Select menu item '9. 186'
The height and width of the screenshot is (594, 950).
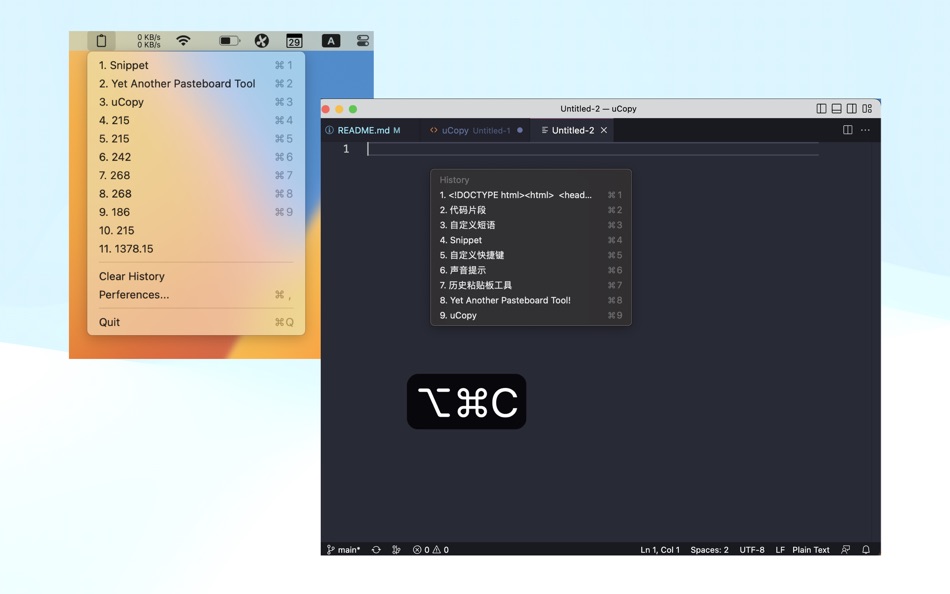point(196,212)
